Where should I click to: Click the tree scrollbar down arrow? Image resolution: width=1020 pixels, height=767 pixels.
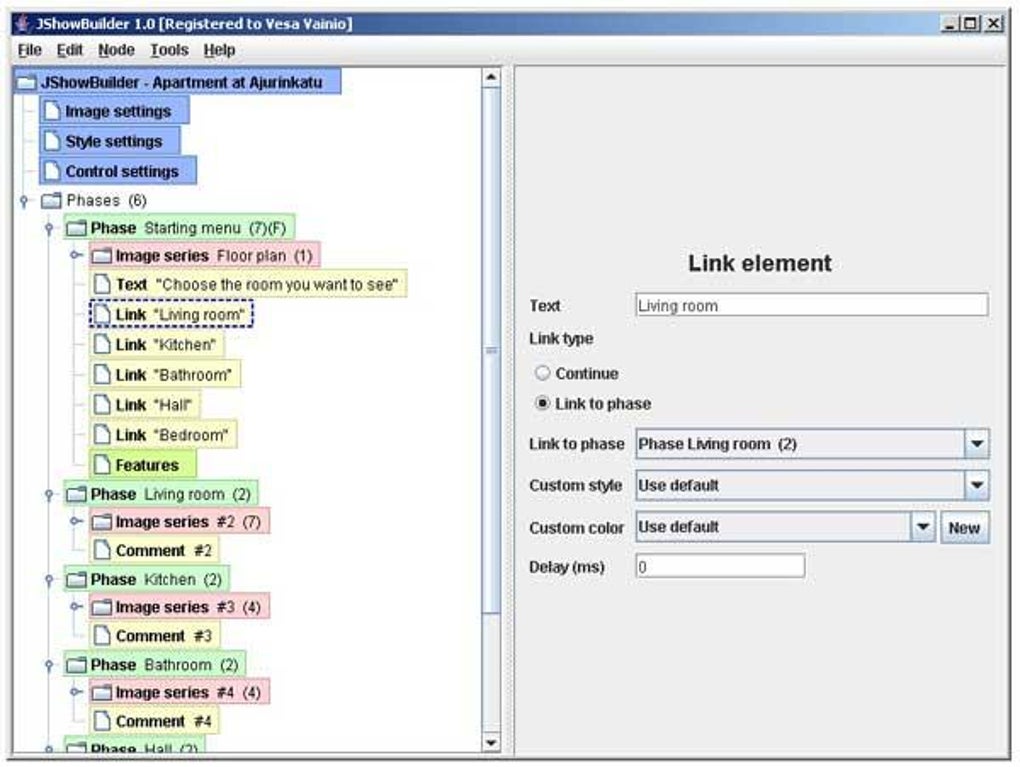pyautogui.click(x=491, y=742)
